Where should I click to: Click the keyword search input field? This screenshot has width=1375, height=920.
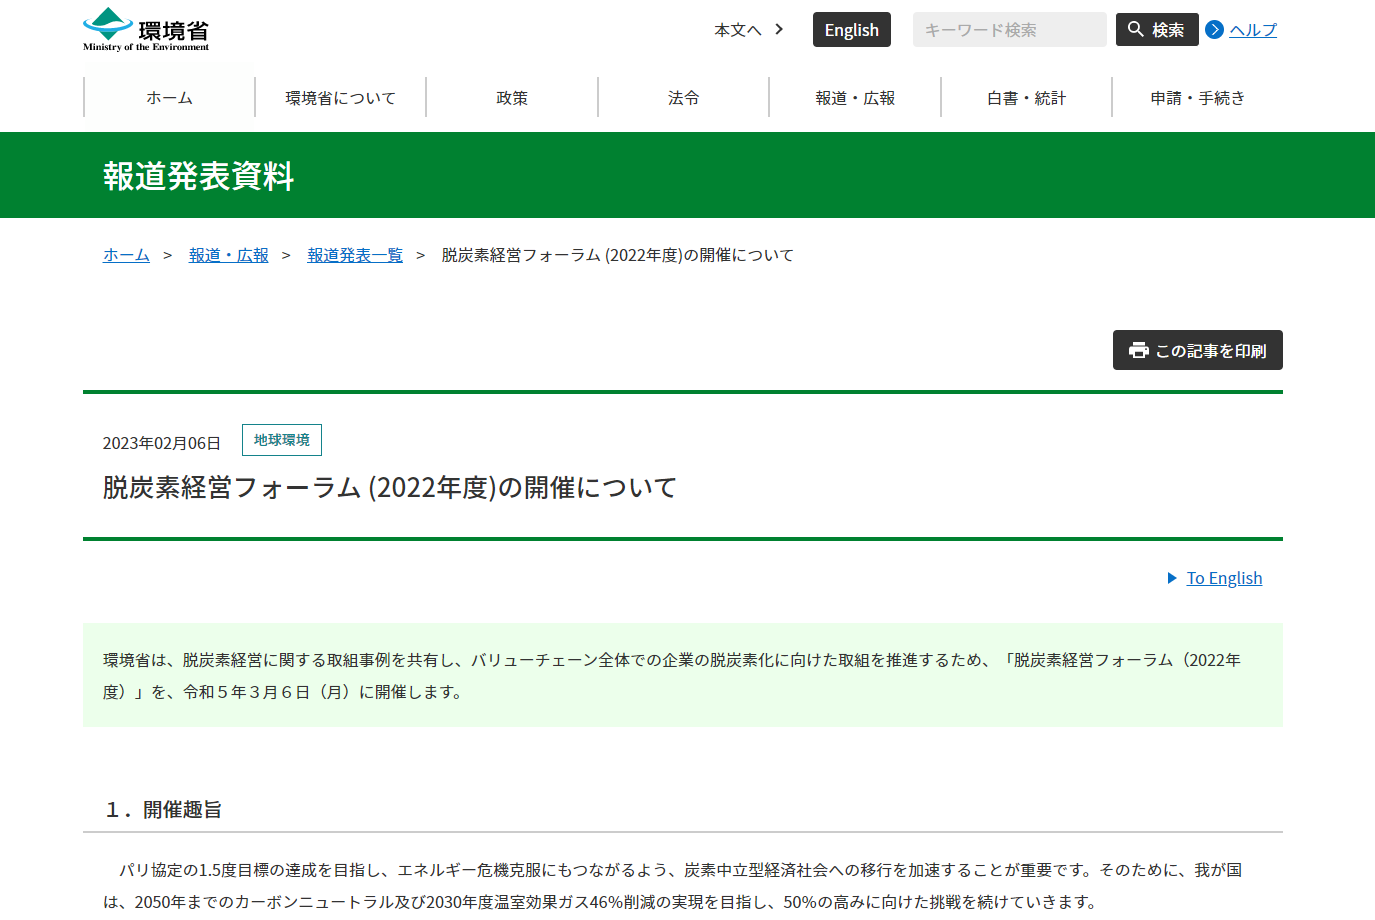click(1010, 29)
